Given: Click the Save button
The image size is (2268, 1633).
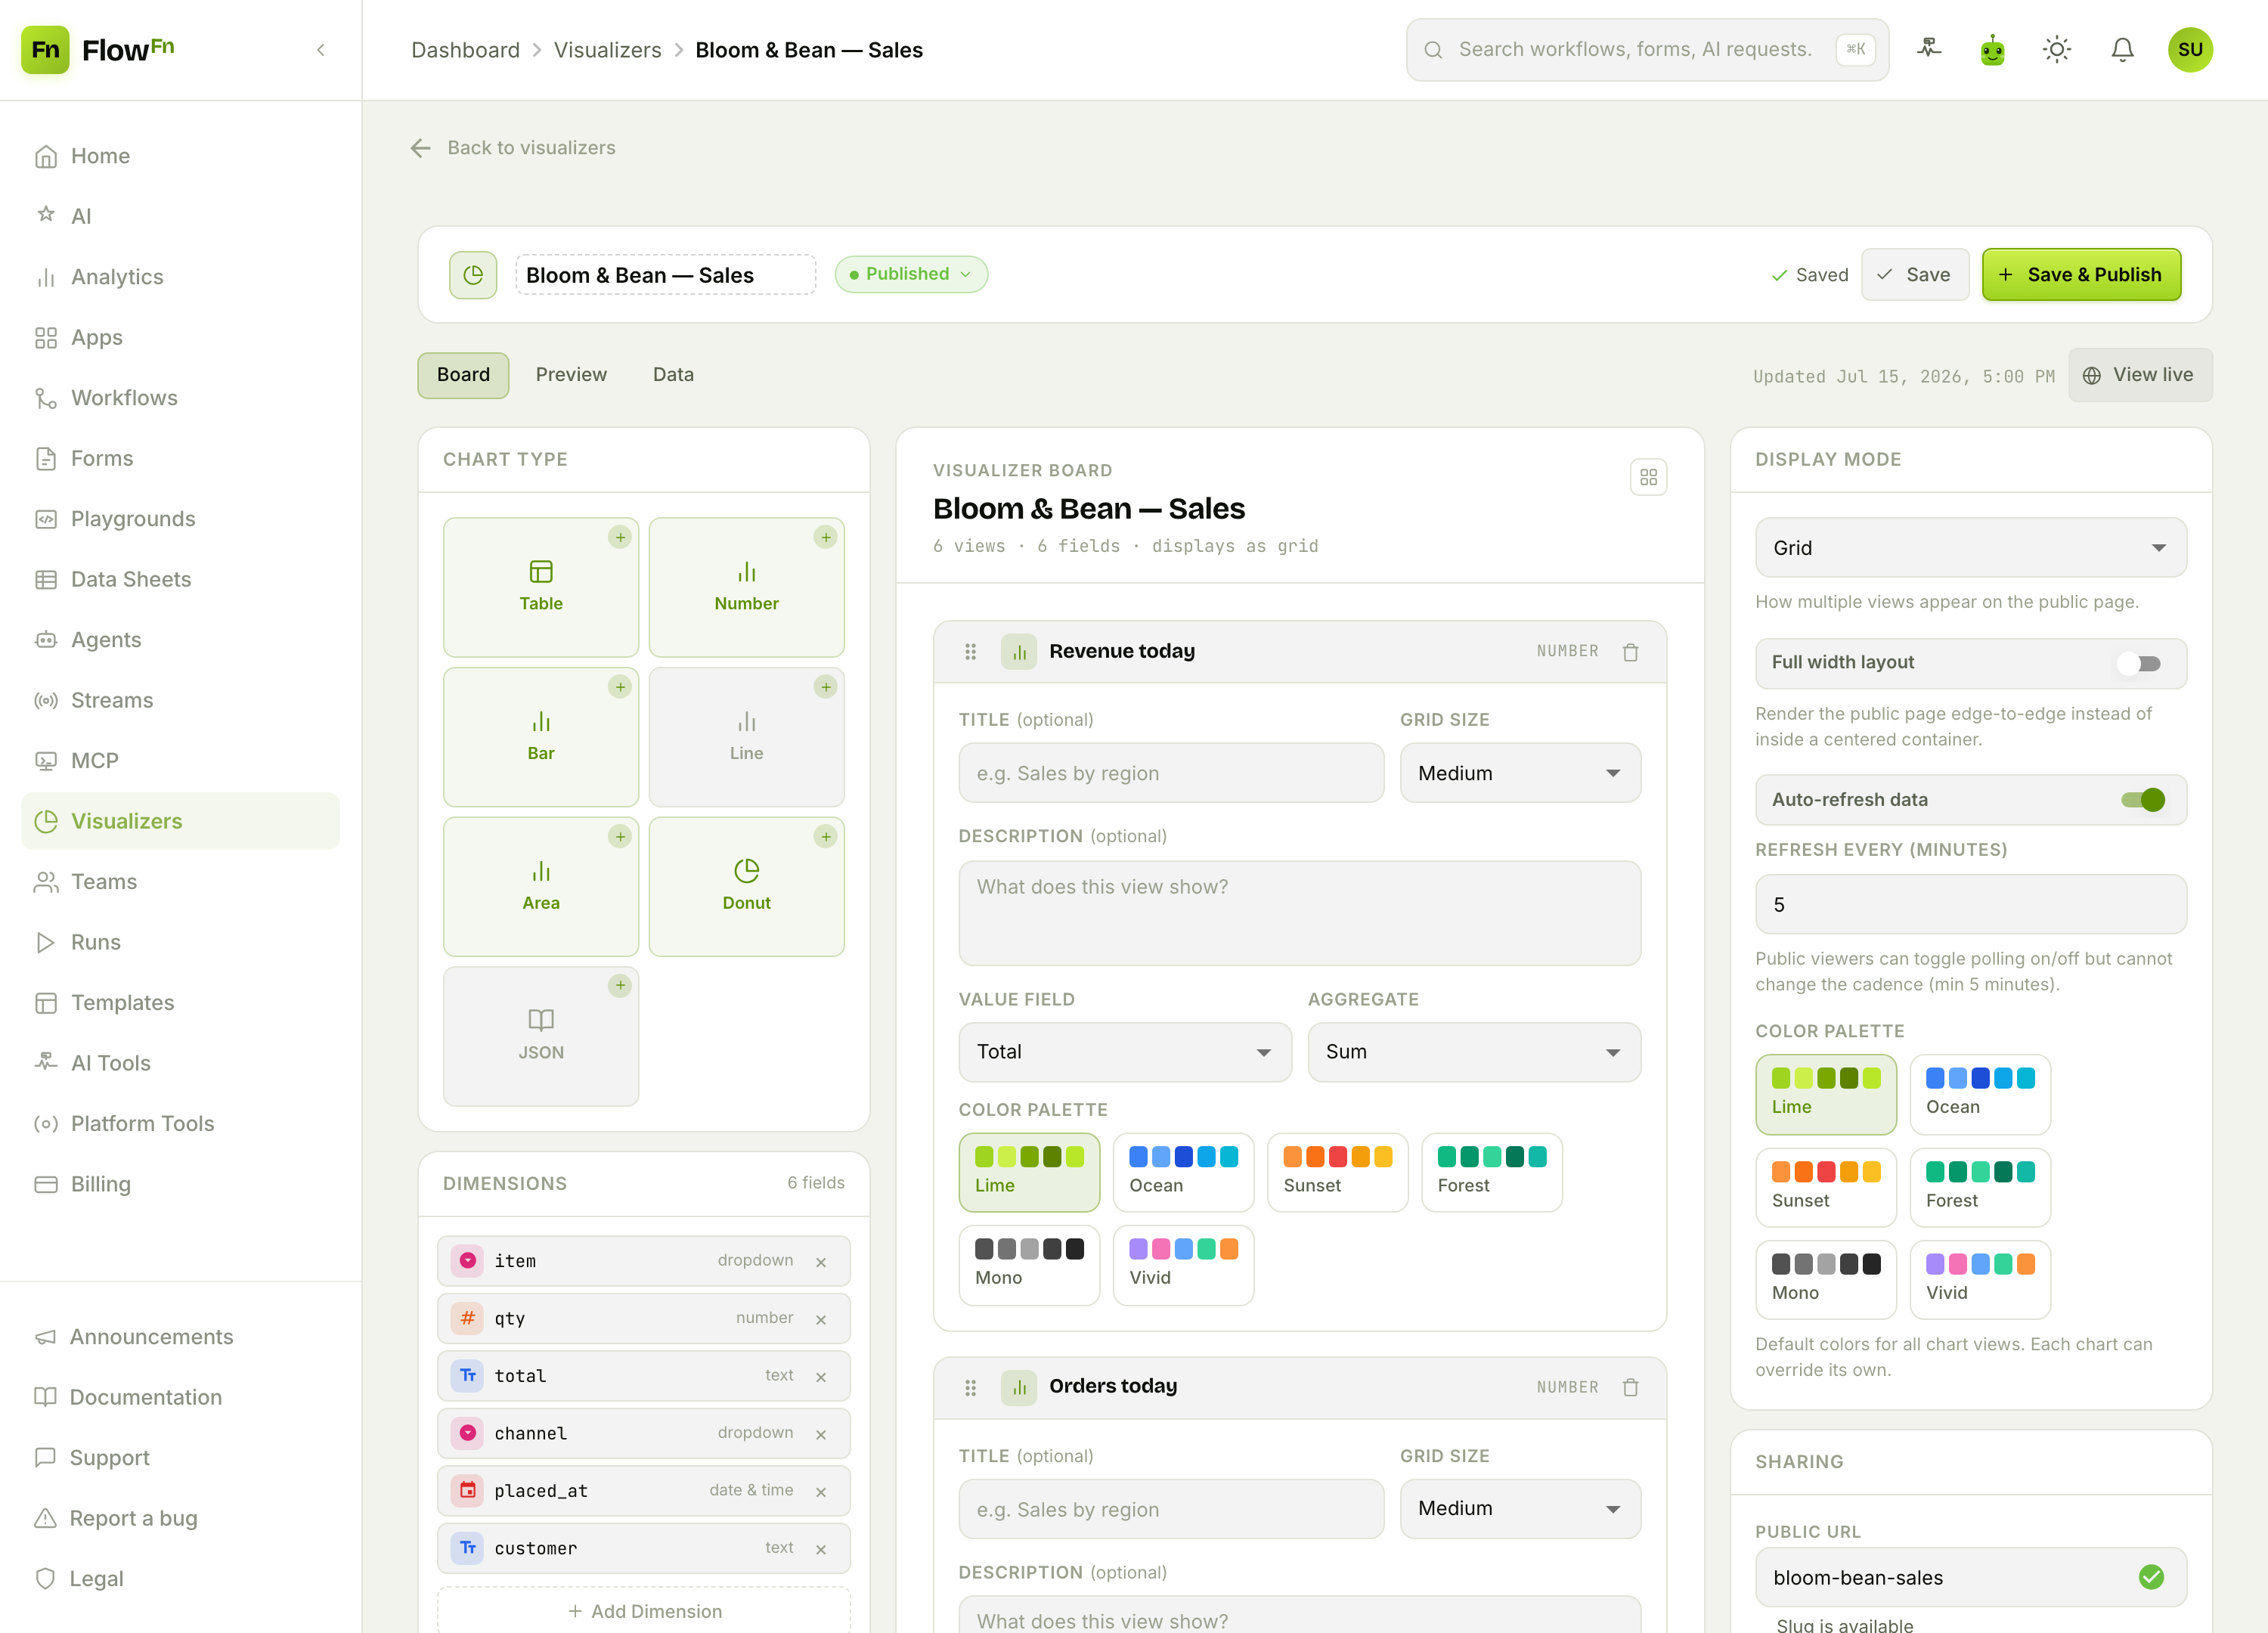Looking at the screenshot, I should (1914, 274).
